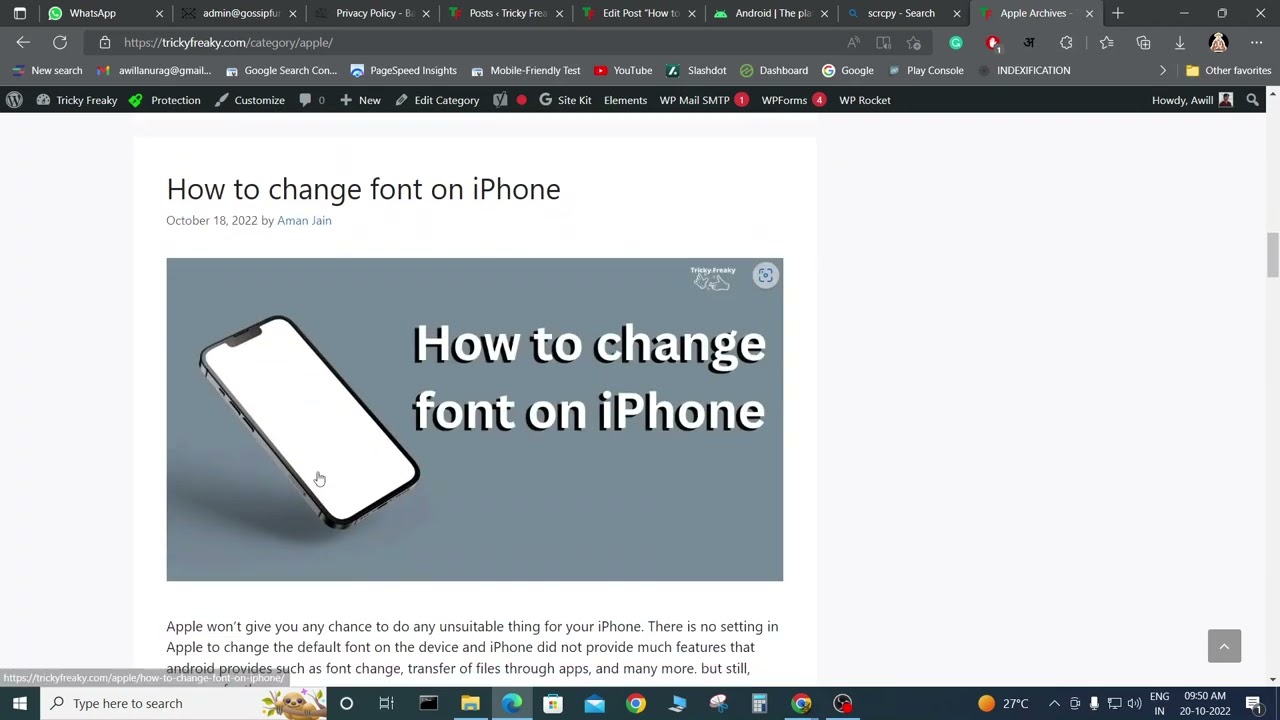Switch to the Posts ‹ Tricky Freaky tab

pyautogui.click(x=507, y=13)
